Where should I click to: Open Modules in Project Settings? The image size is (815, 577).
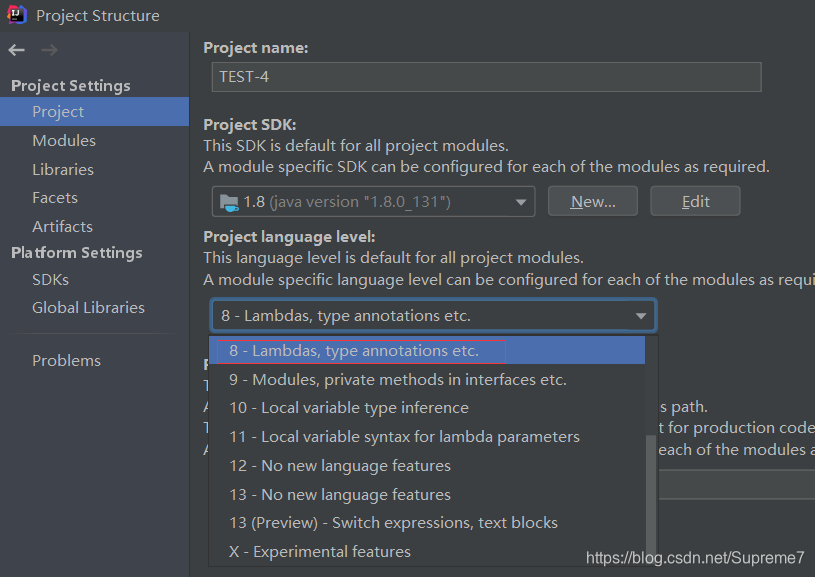(x=64, y=141)
